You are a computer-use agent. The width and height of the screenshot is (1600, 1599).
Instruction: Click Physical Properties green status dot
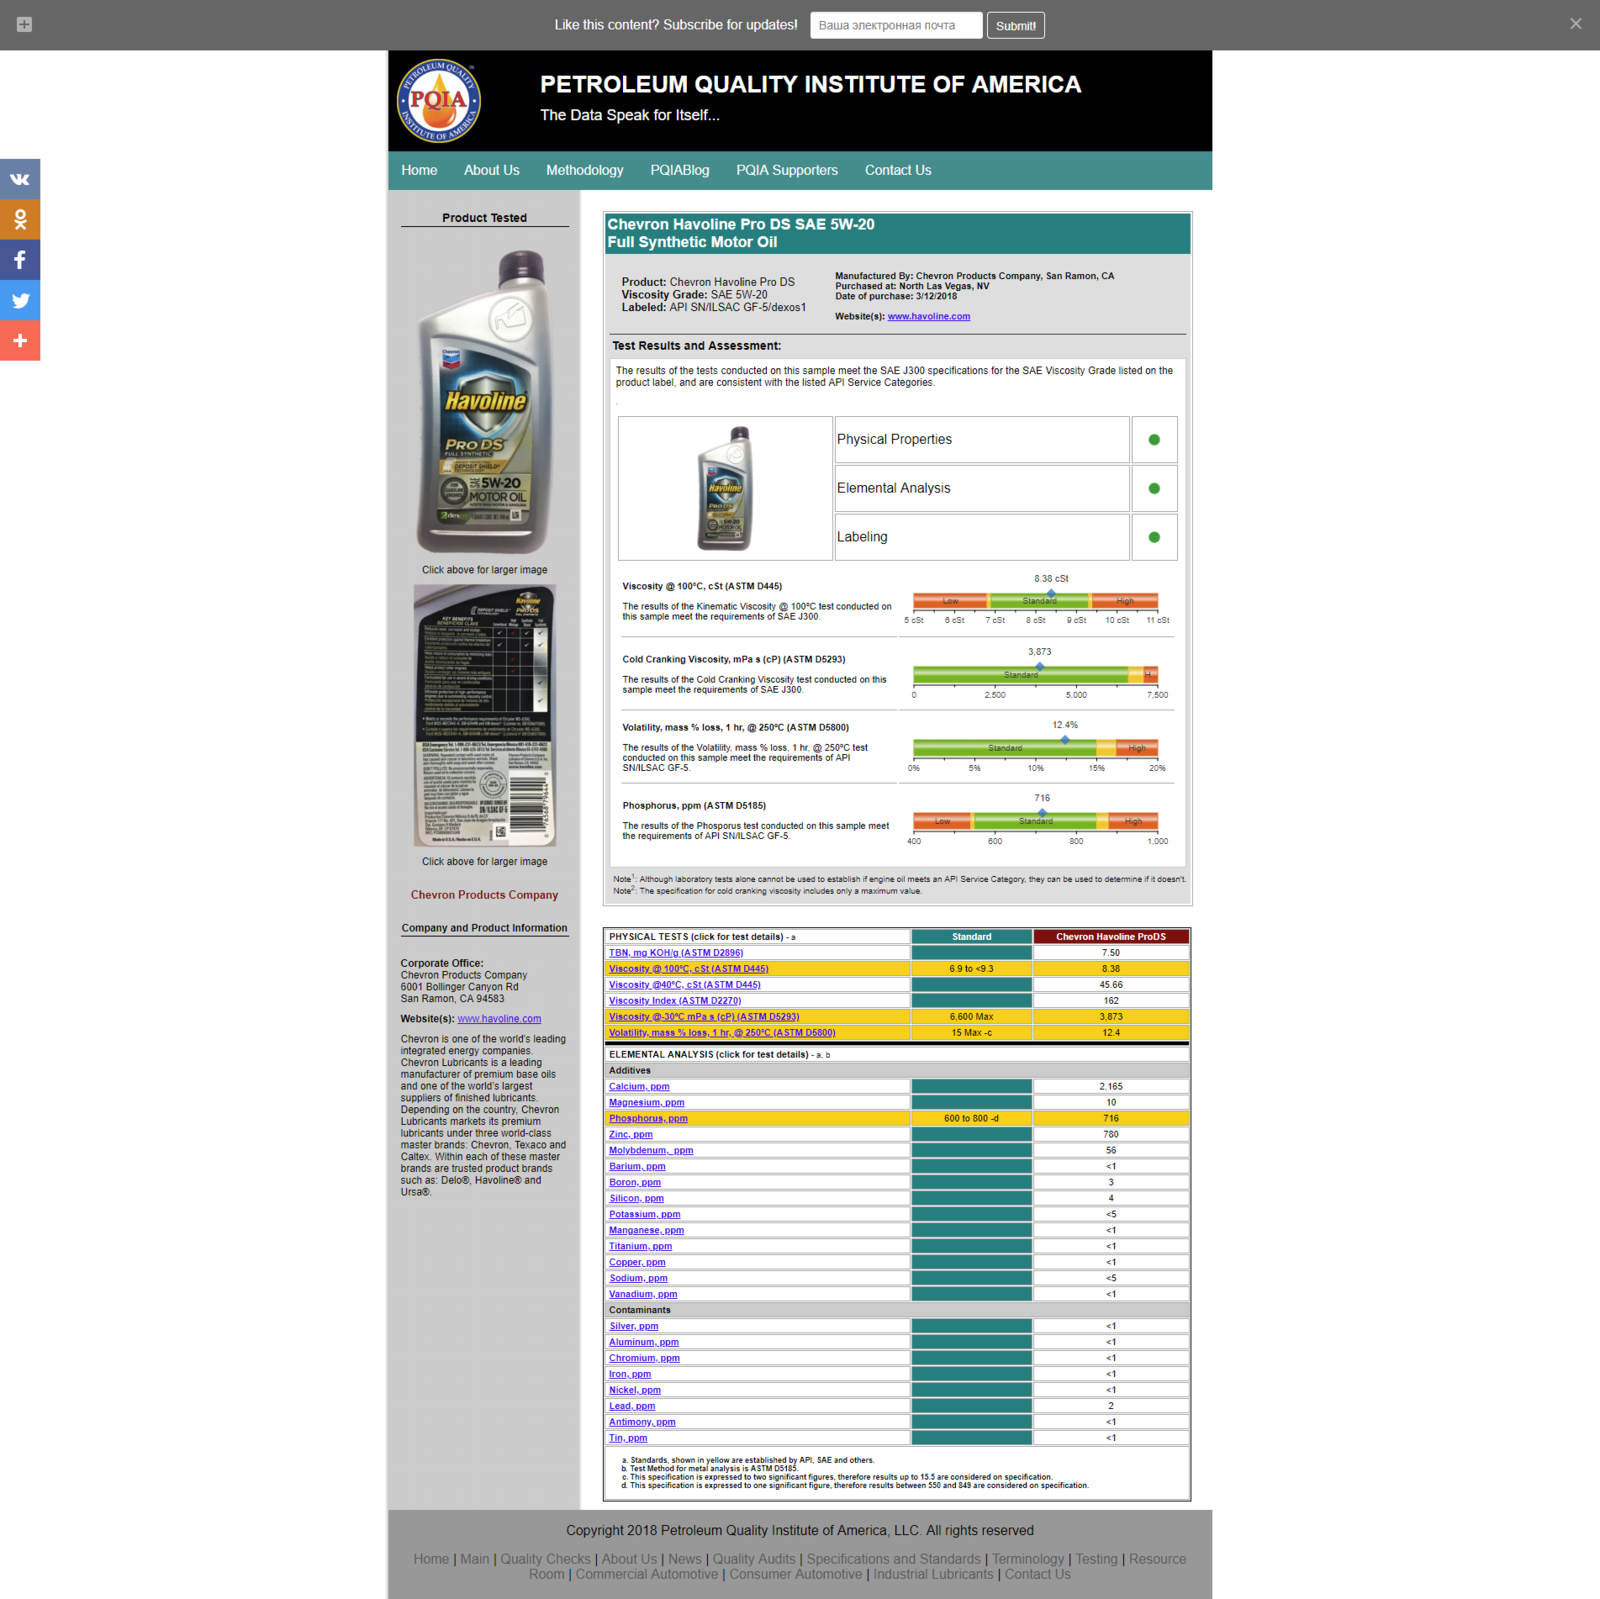[1154, 440]
